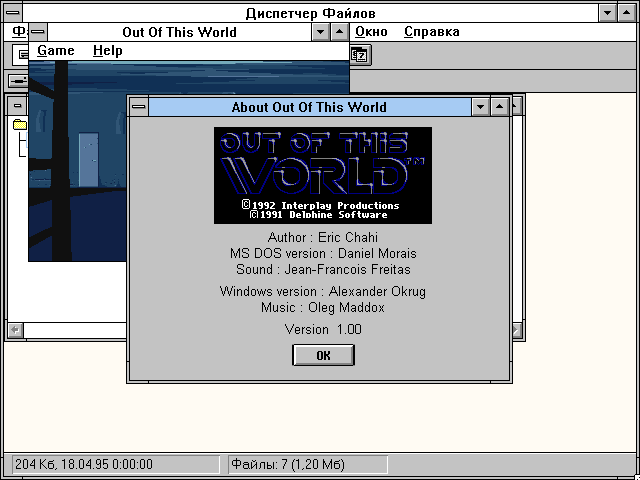Click the right scroll arrow in the file pane

[x=516, y=330]
